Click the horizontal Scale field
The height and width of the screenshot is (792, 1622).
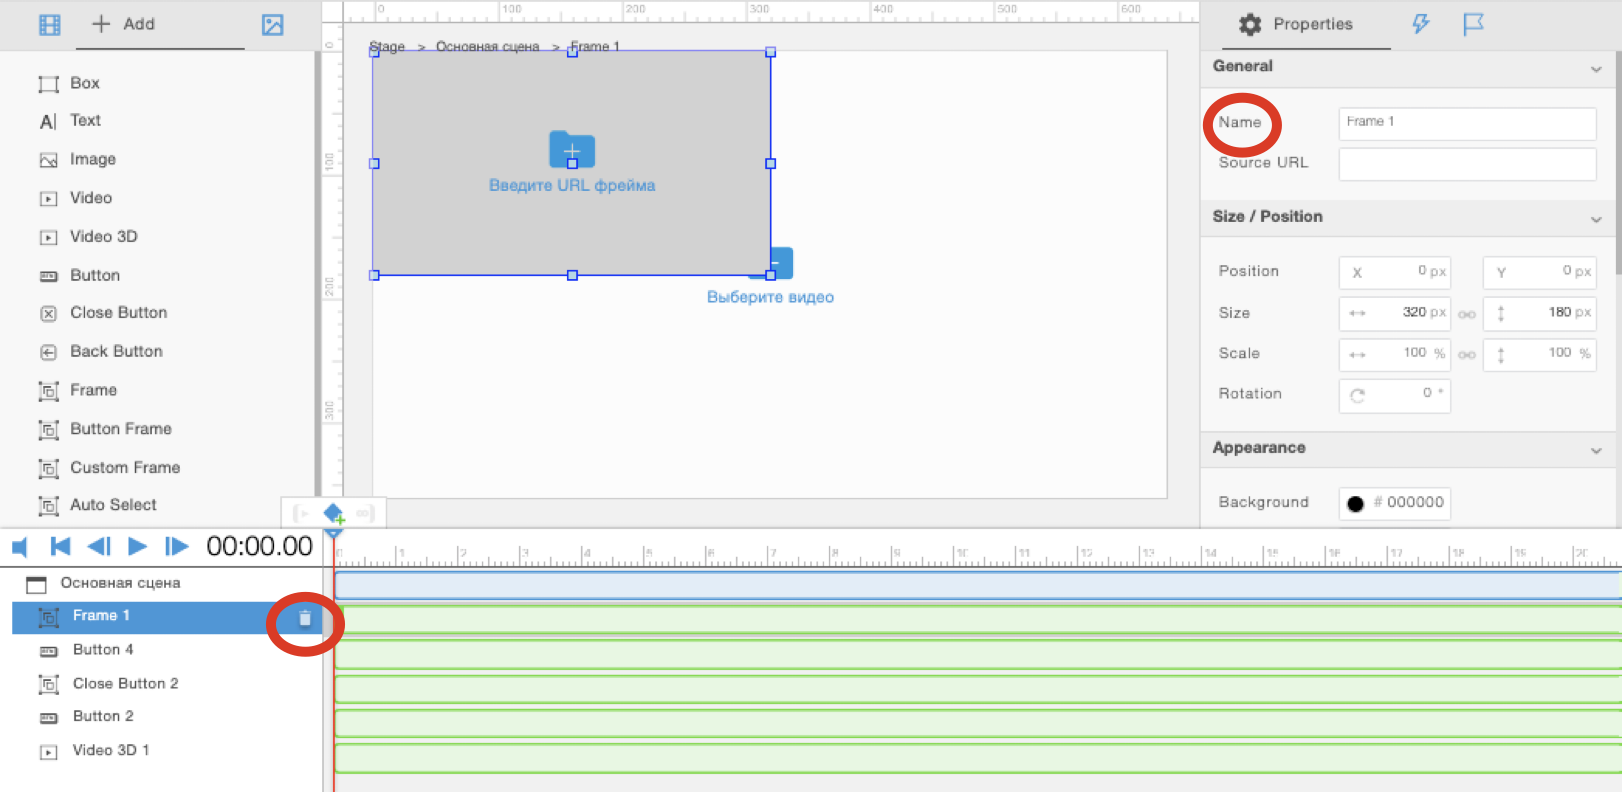1394,354
